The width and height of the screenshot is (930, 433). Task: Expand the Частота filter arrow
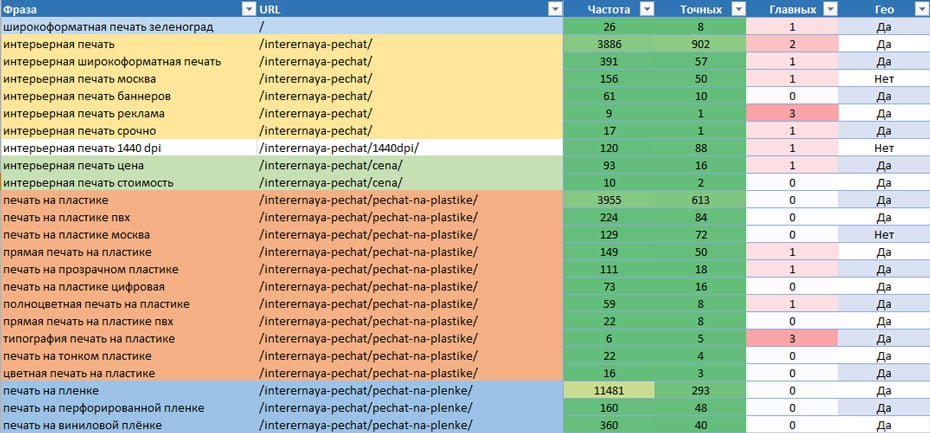pos(646,9)
